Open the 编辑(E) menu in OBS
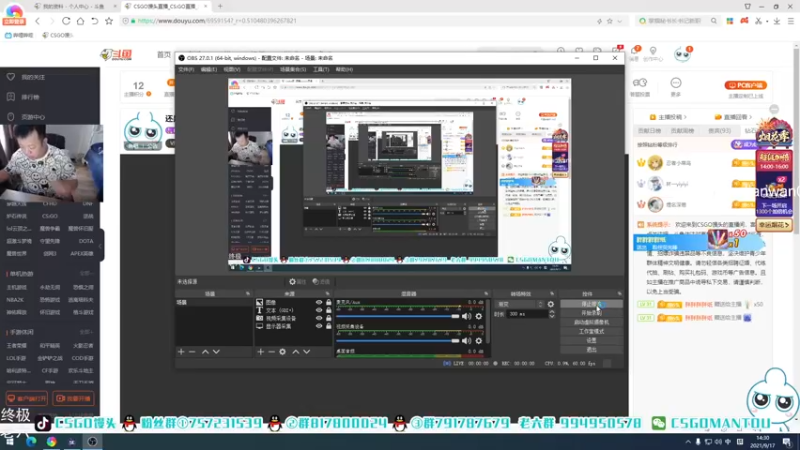This screenshot has width=800, height=450. click(x=208, y=69)
